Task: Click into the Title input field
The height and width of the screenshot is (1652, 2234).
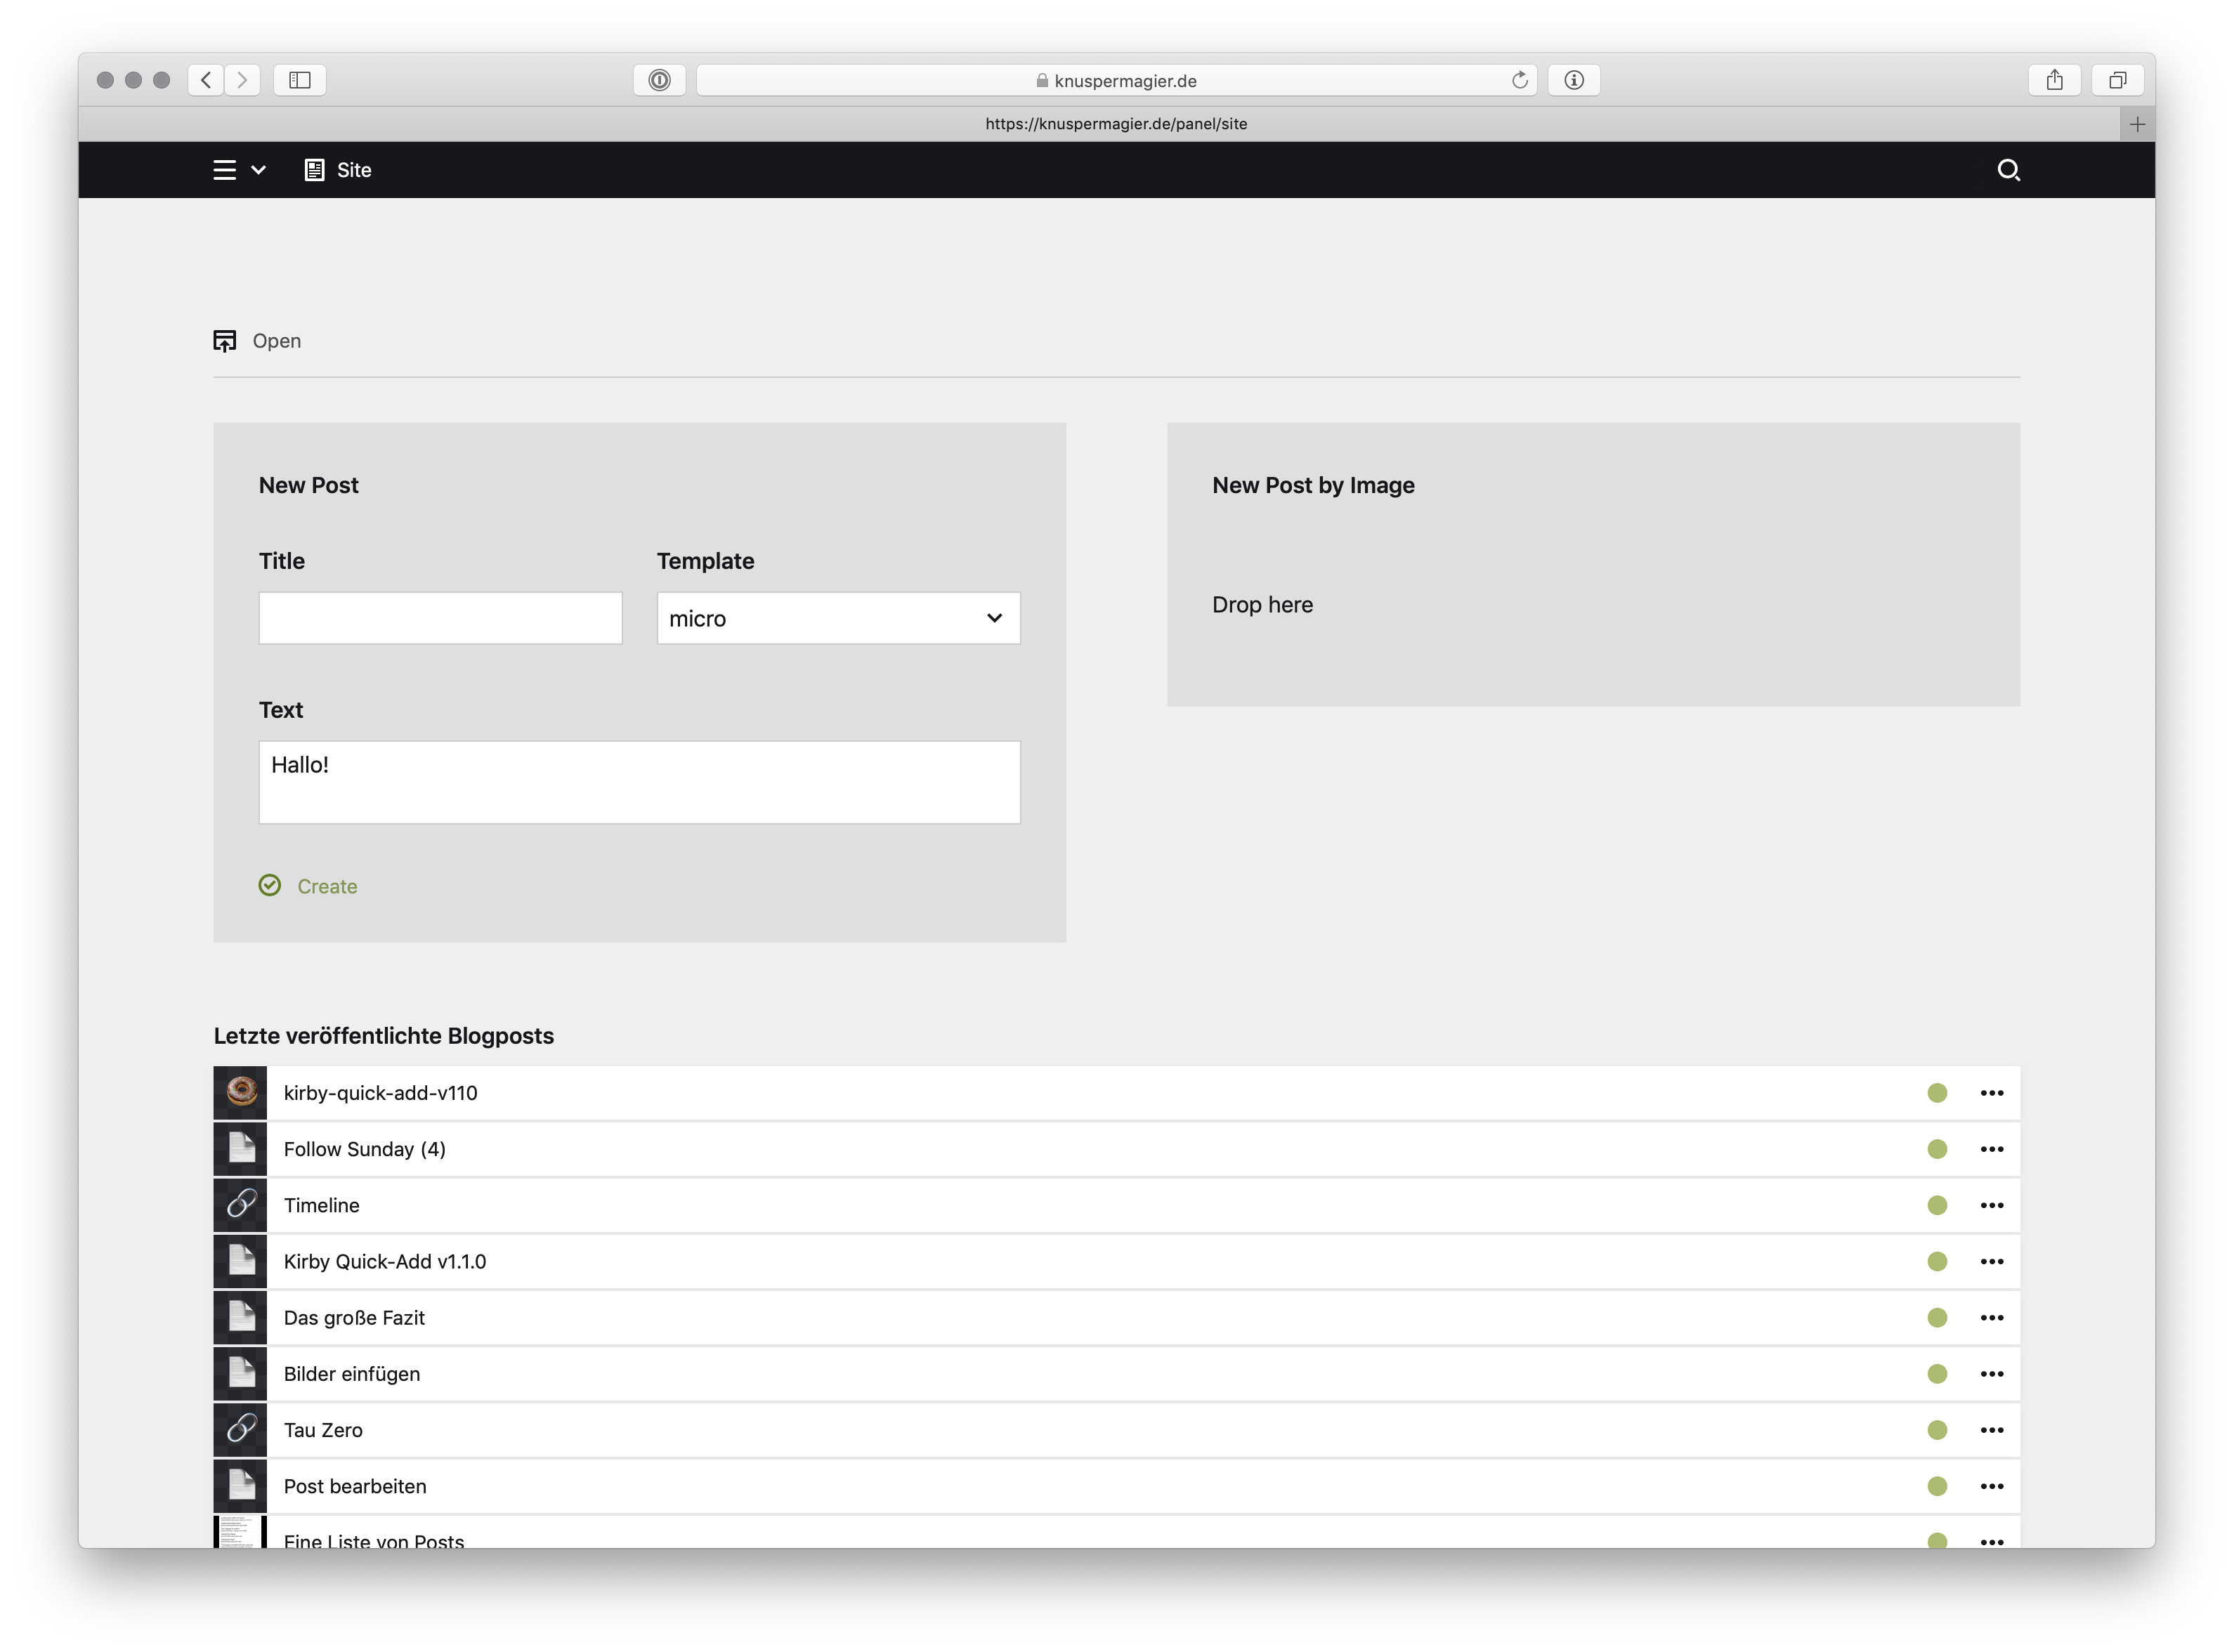Action: click(440, 618)
